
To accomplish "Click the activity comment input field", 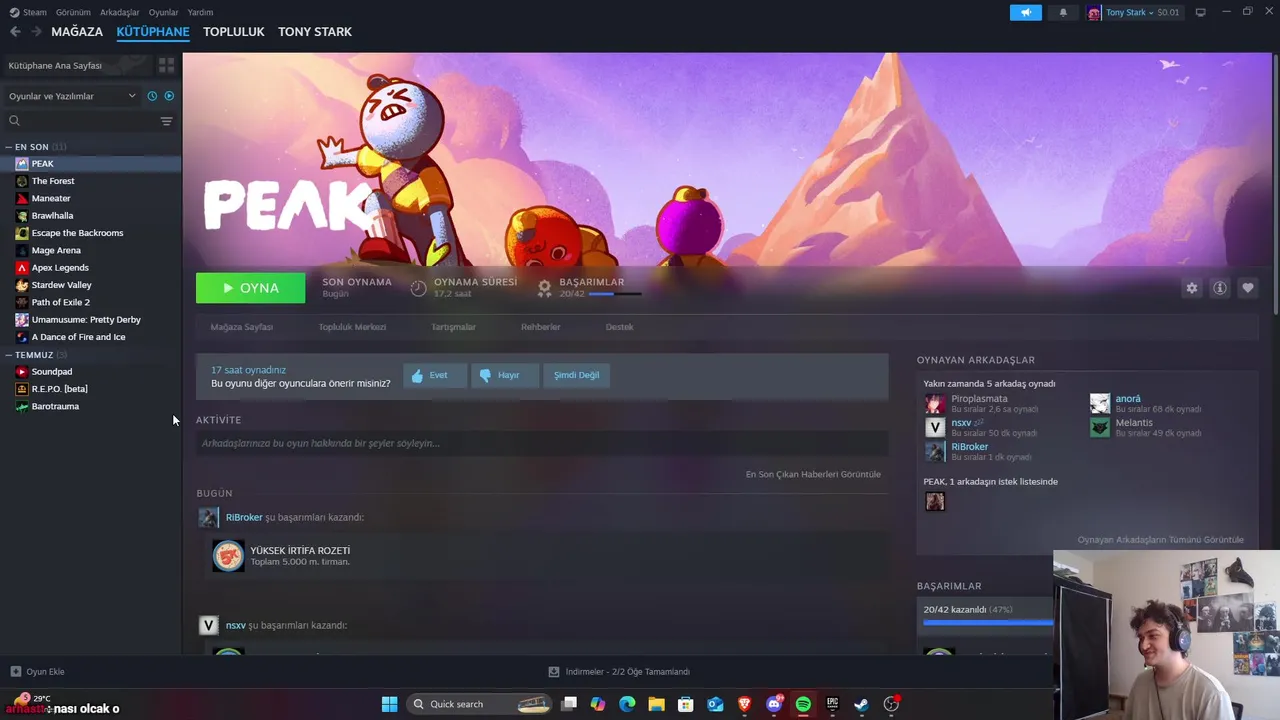I will pyautogui.click(x=542, y=443).
